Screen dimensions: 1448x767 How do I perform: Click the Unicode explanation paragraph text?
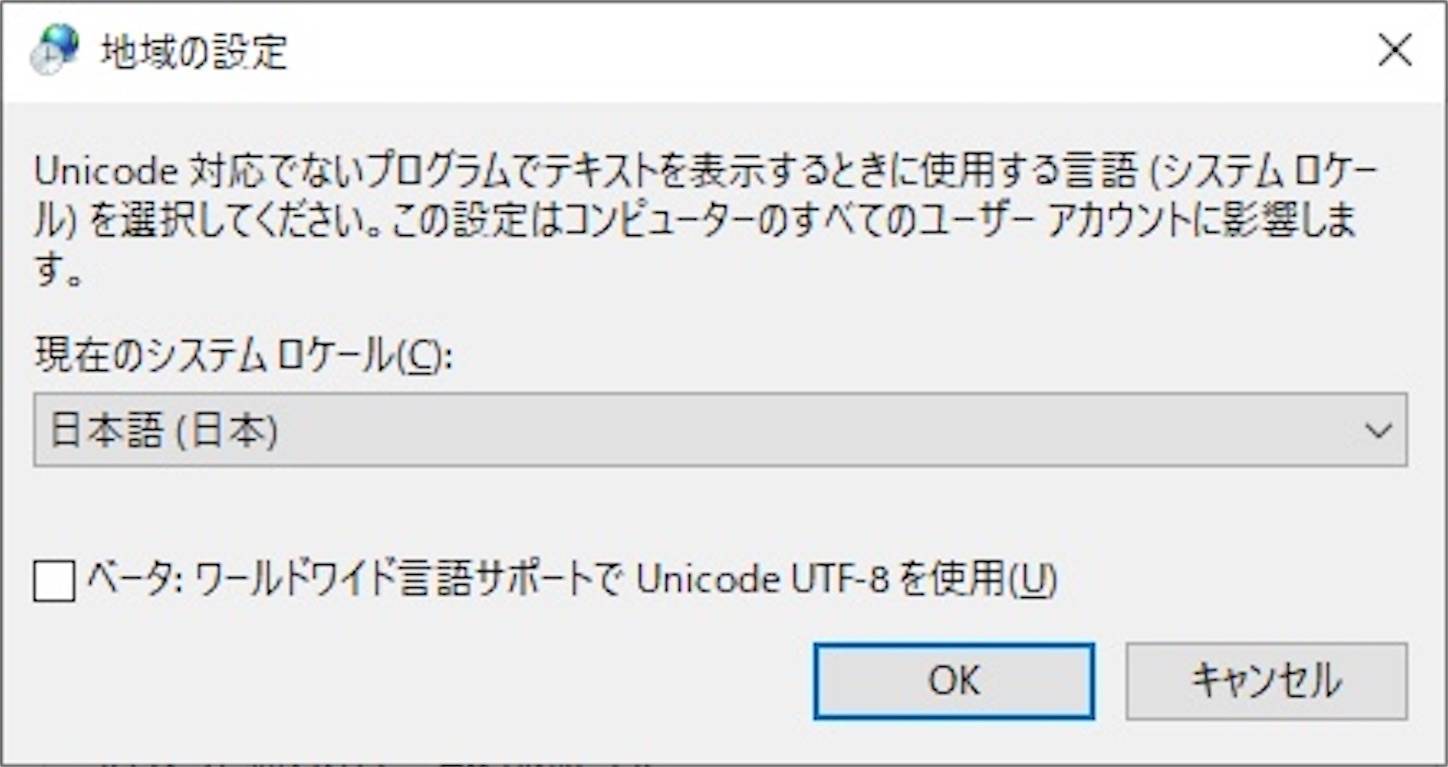[700, 215]
